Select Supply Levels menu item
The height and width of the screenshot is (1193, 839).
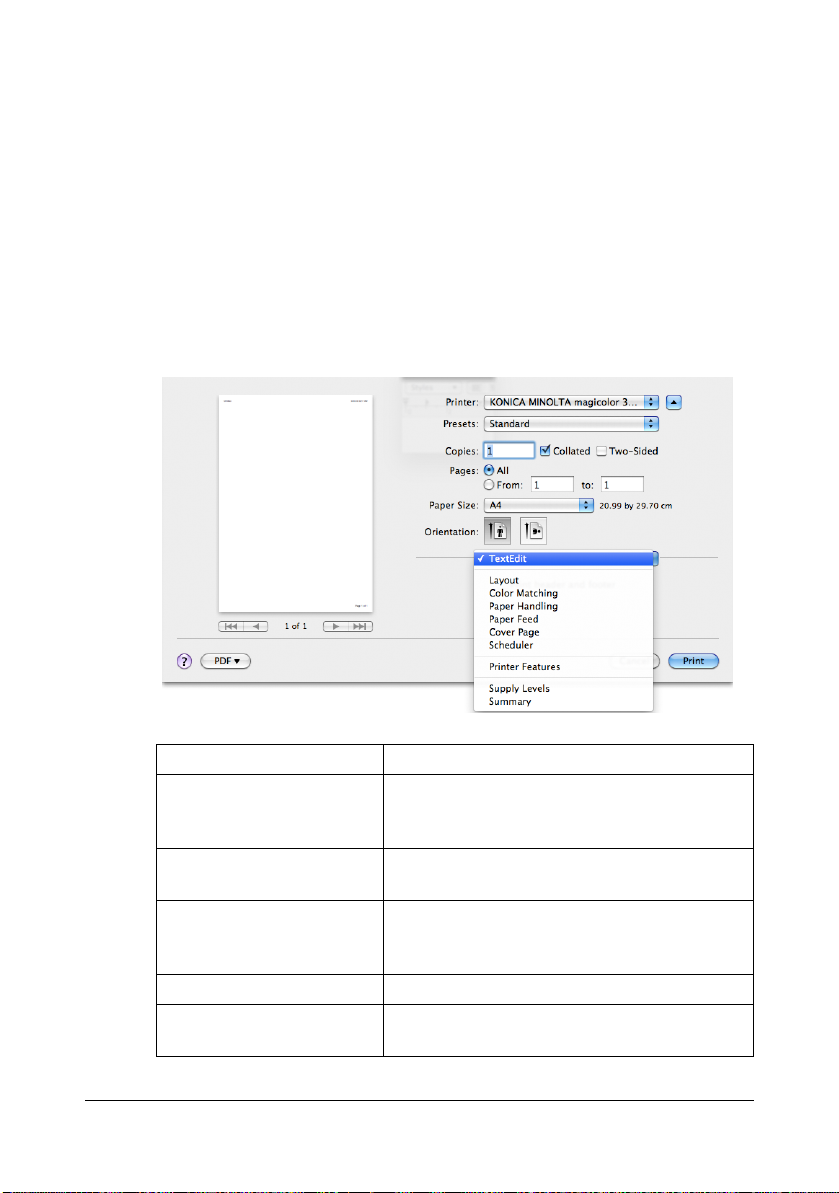click(519, 688)
